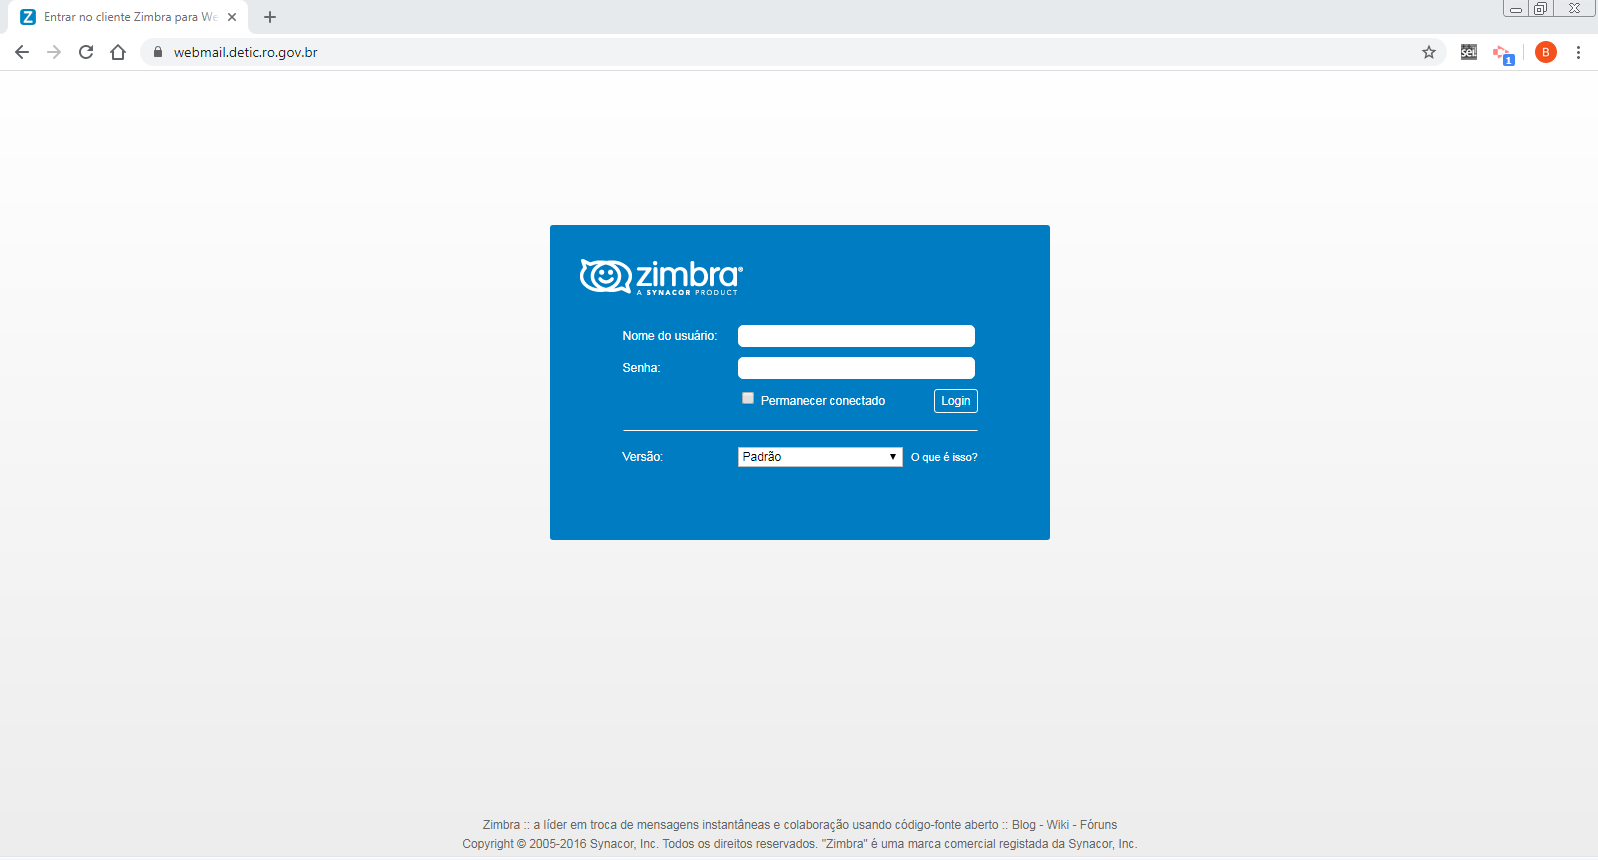Open the browser home page
Image resolution: width=1598 pixels, height=860 pixels.
[118, 52]
